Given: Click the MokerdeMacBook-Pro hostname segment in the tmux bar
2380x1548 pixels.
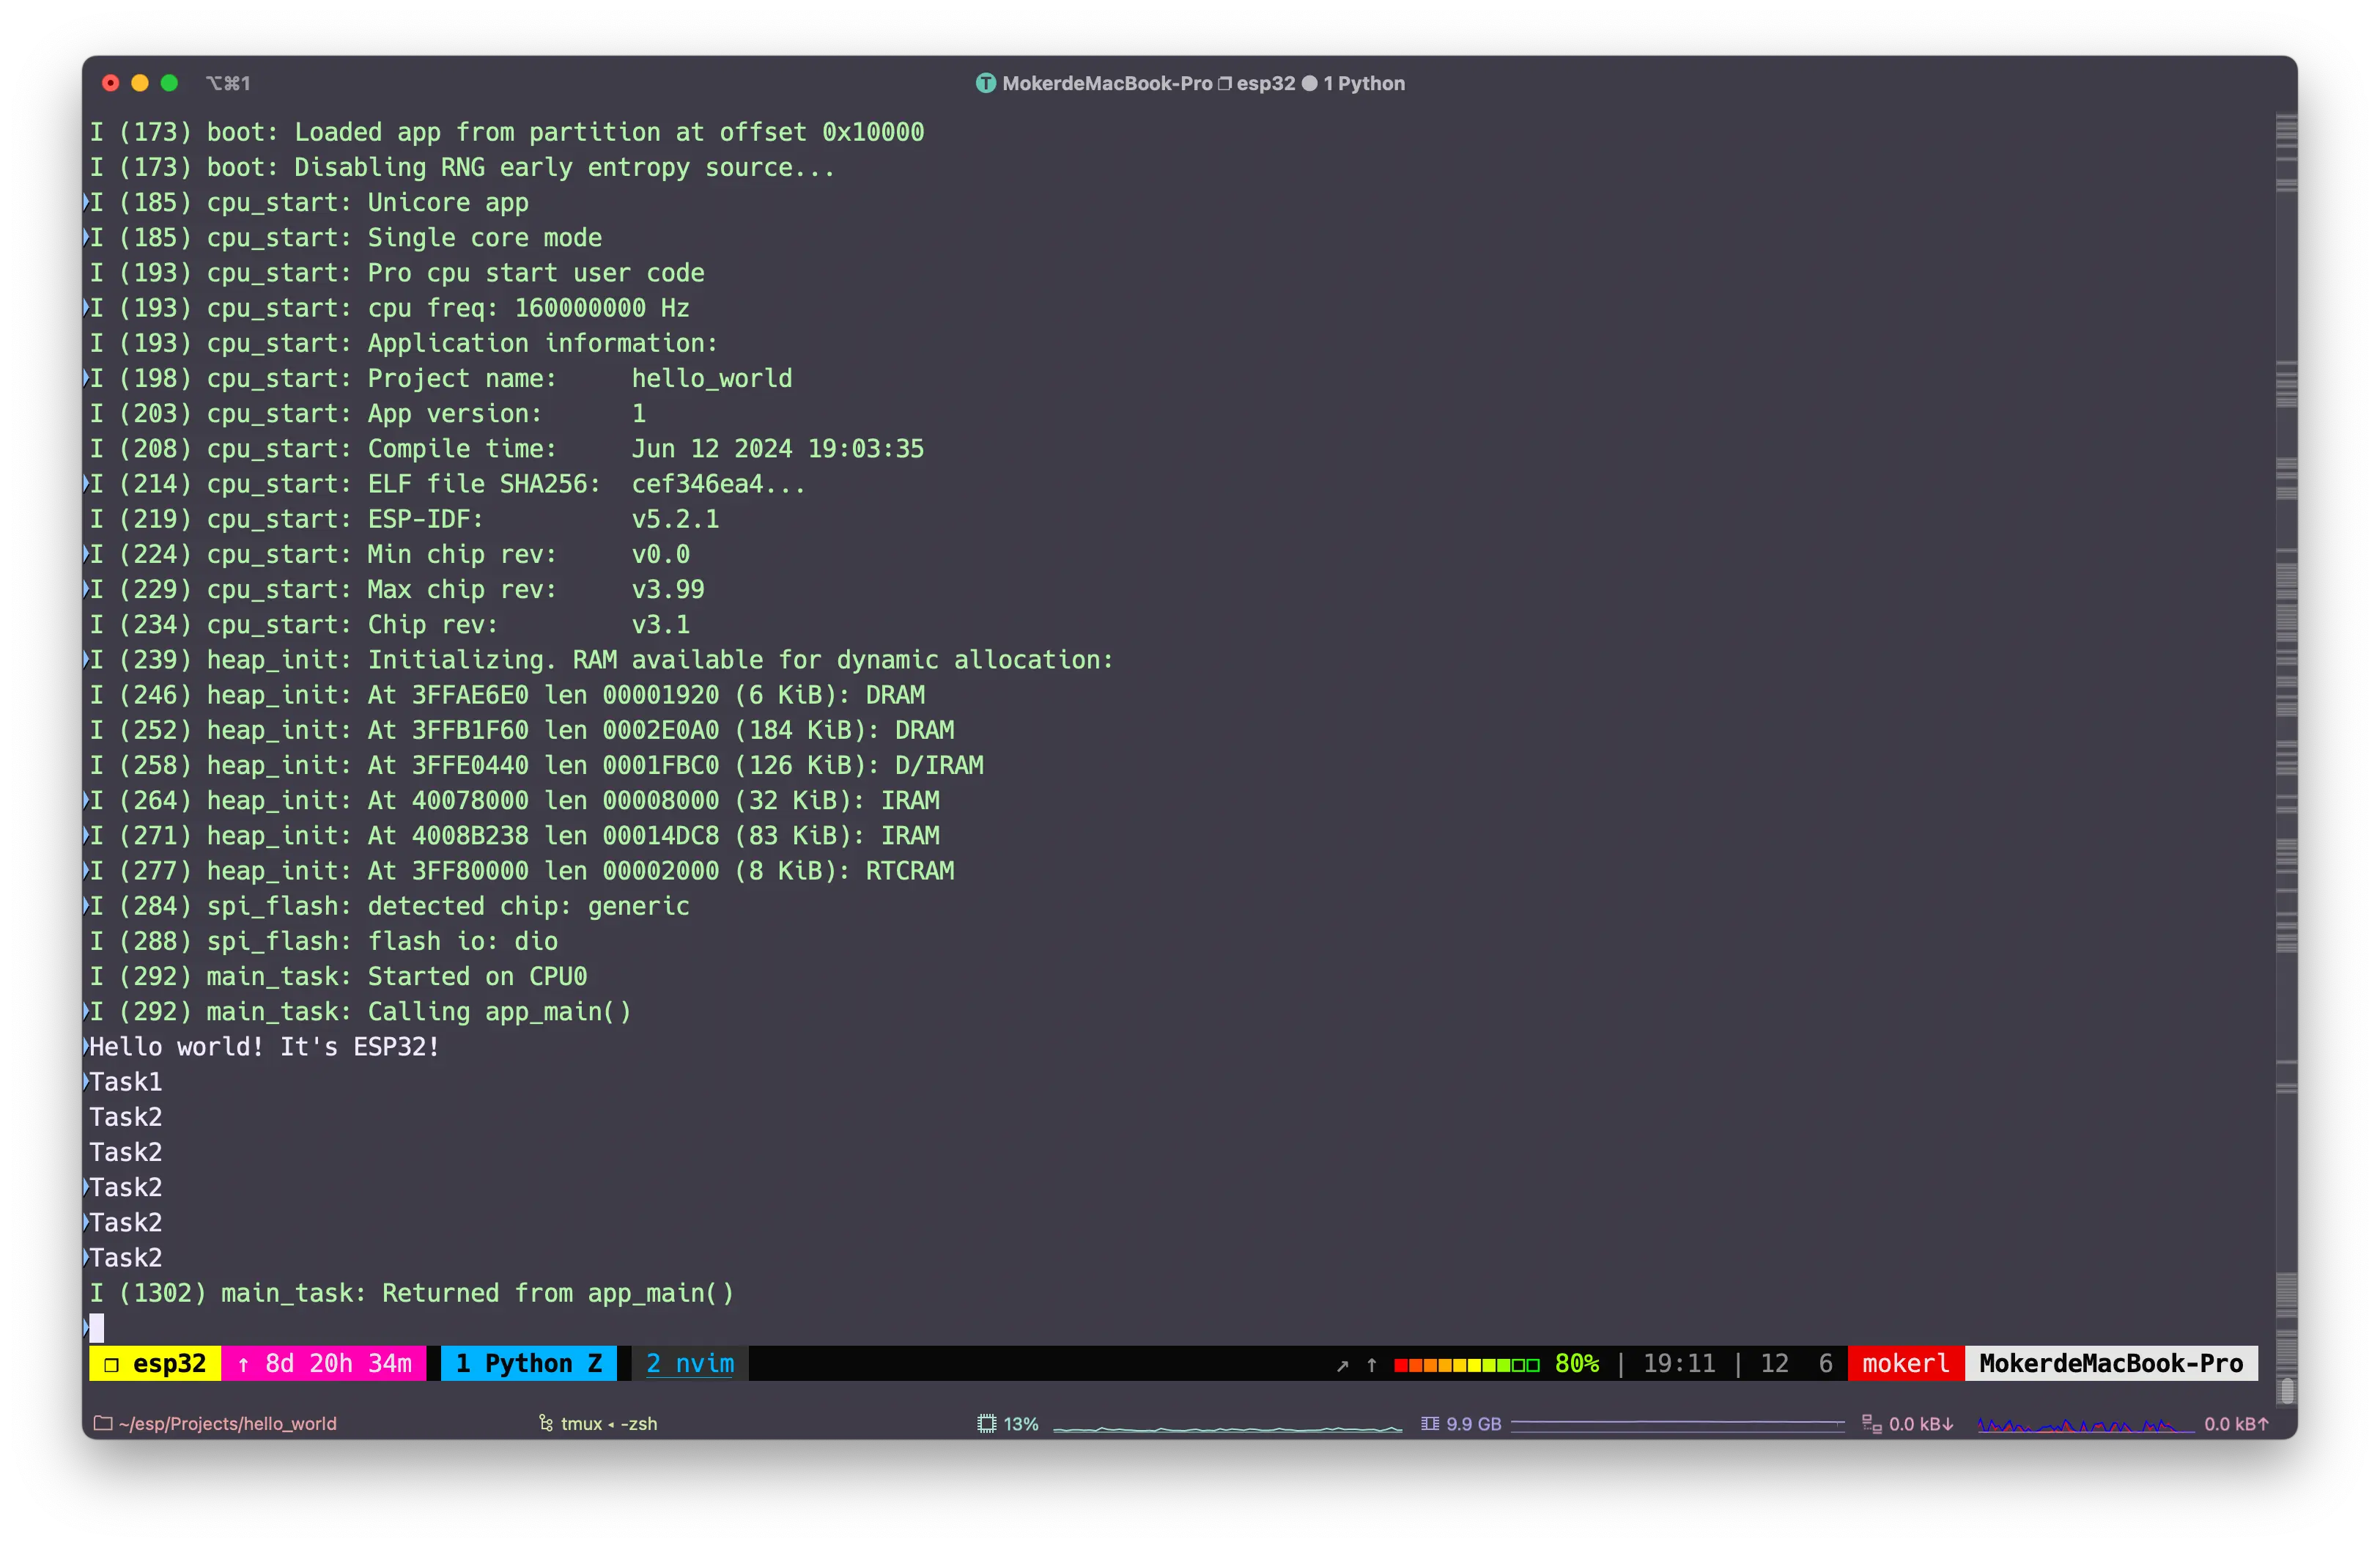Looking at the screenshot, I should (x=2111, y=1363).
